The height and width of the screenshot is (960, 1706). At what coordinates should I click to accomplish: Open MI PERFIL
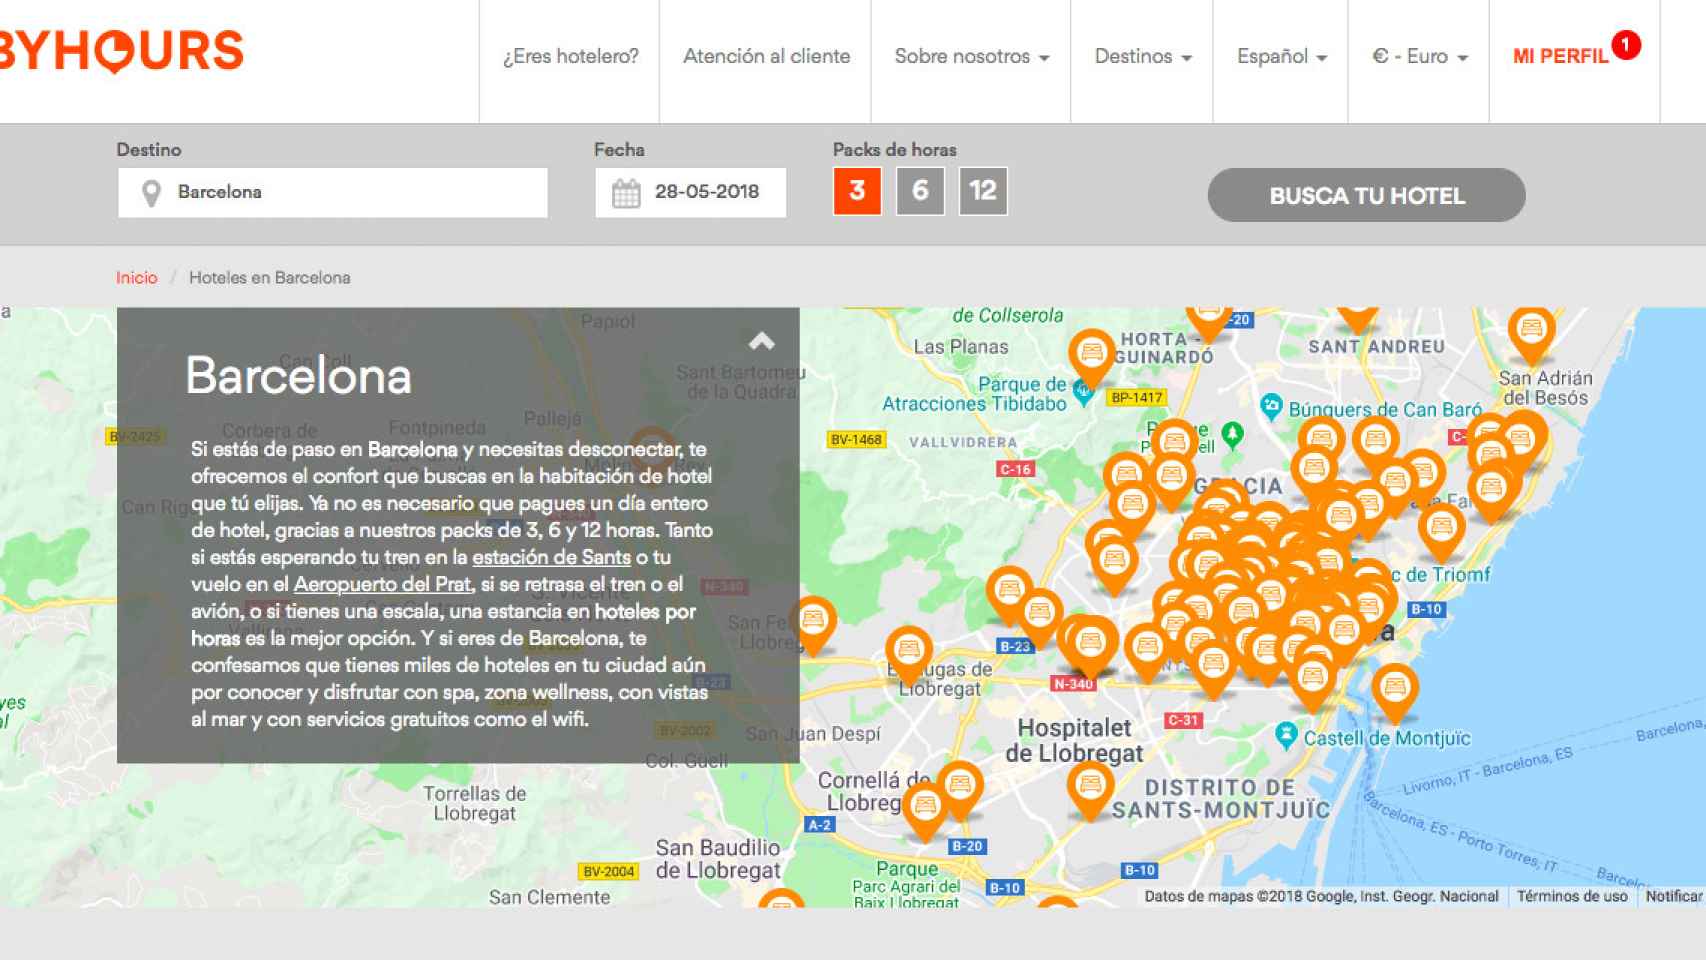(1560, 57)
